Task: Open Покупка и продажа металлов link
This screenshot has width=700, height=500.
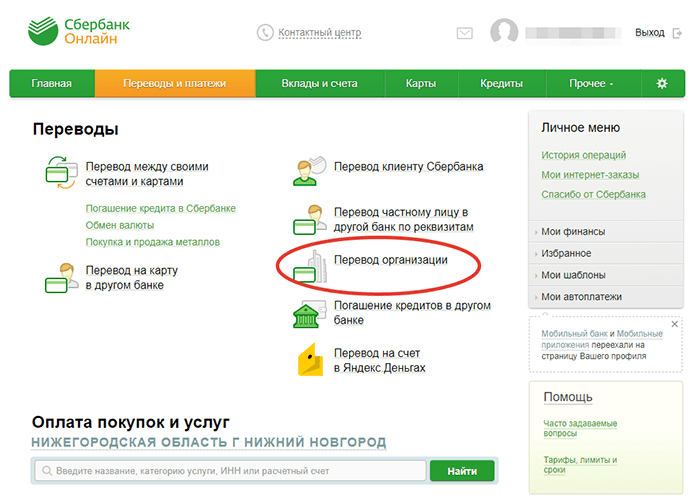Action: [x=153, y=242]
